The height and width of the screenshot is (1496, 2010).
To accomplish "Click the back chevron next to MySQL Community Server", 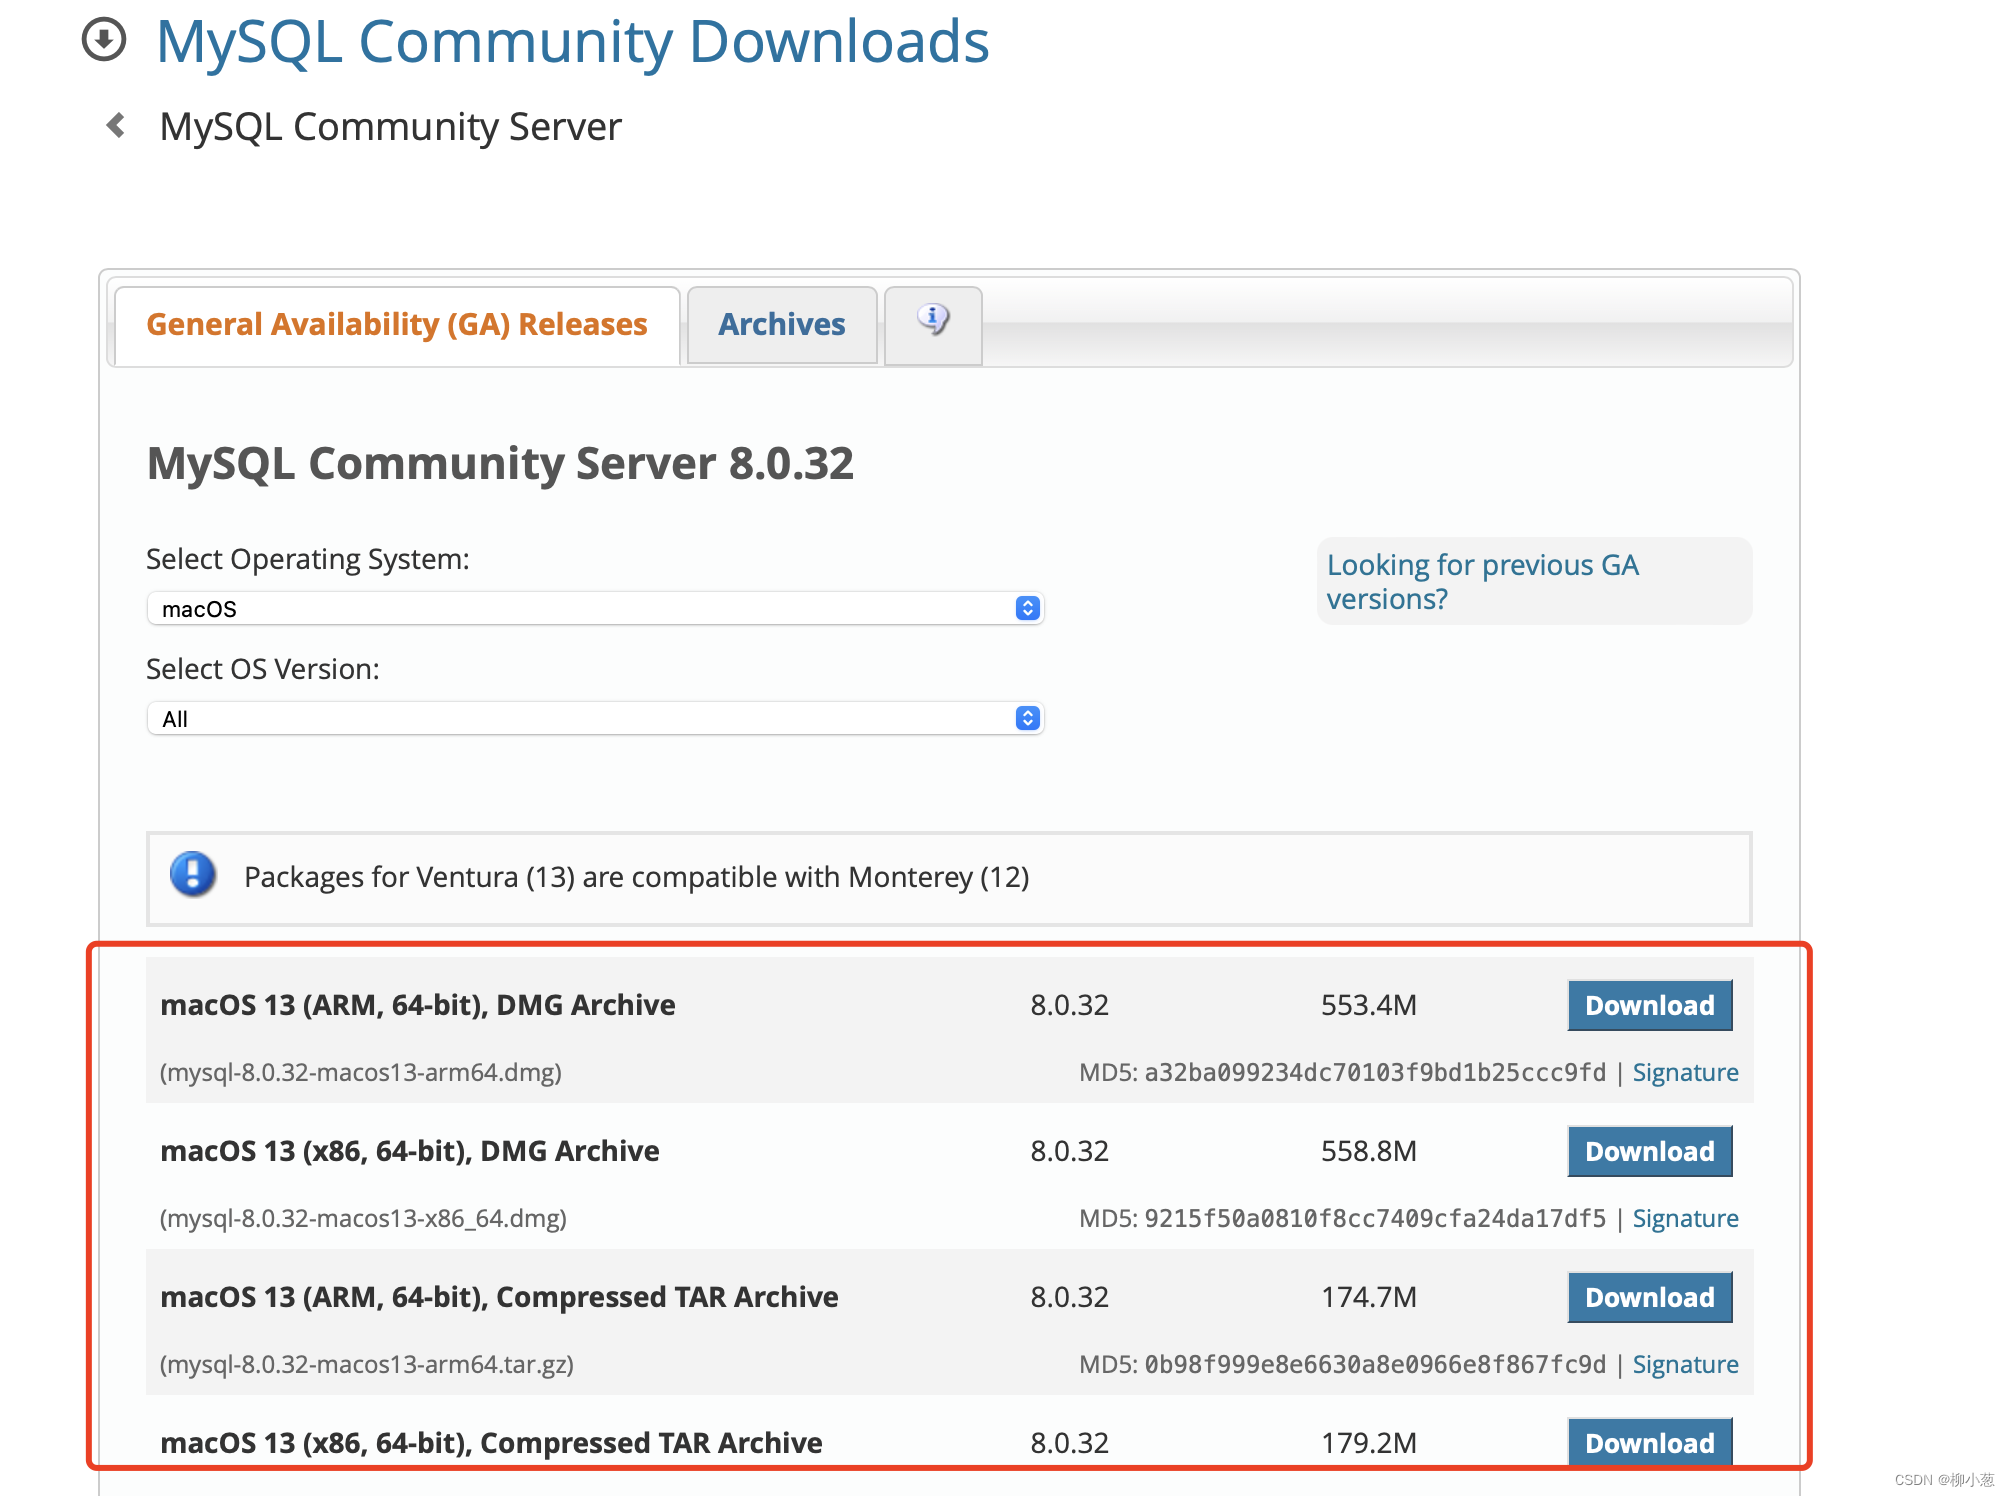I will [116, 125].
